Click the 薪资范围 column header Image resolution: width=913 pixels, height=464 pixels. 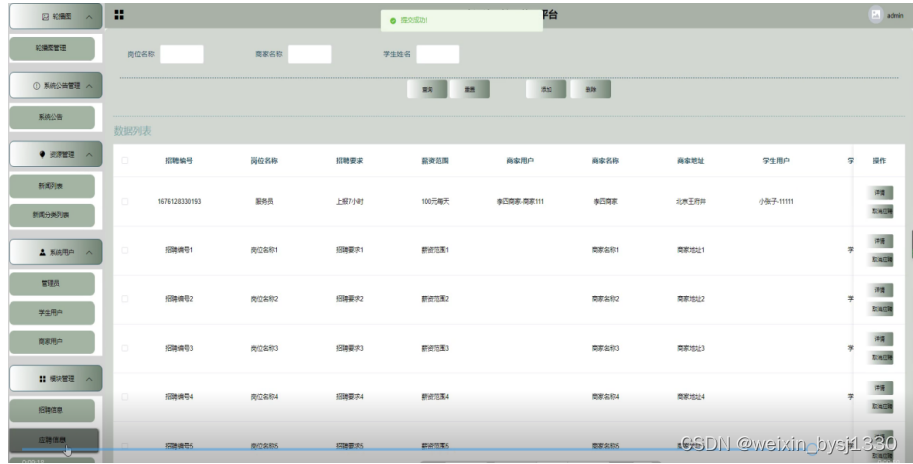pos(435,161)
